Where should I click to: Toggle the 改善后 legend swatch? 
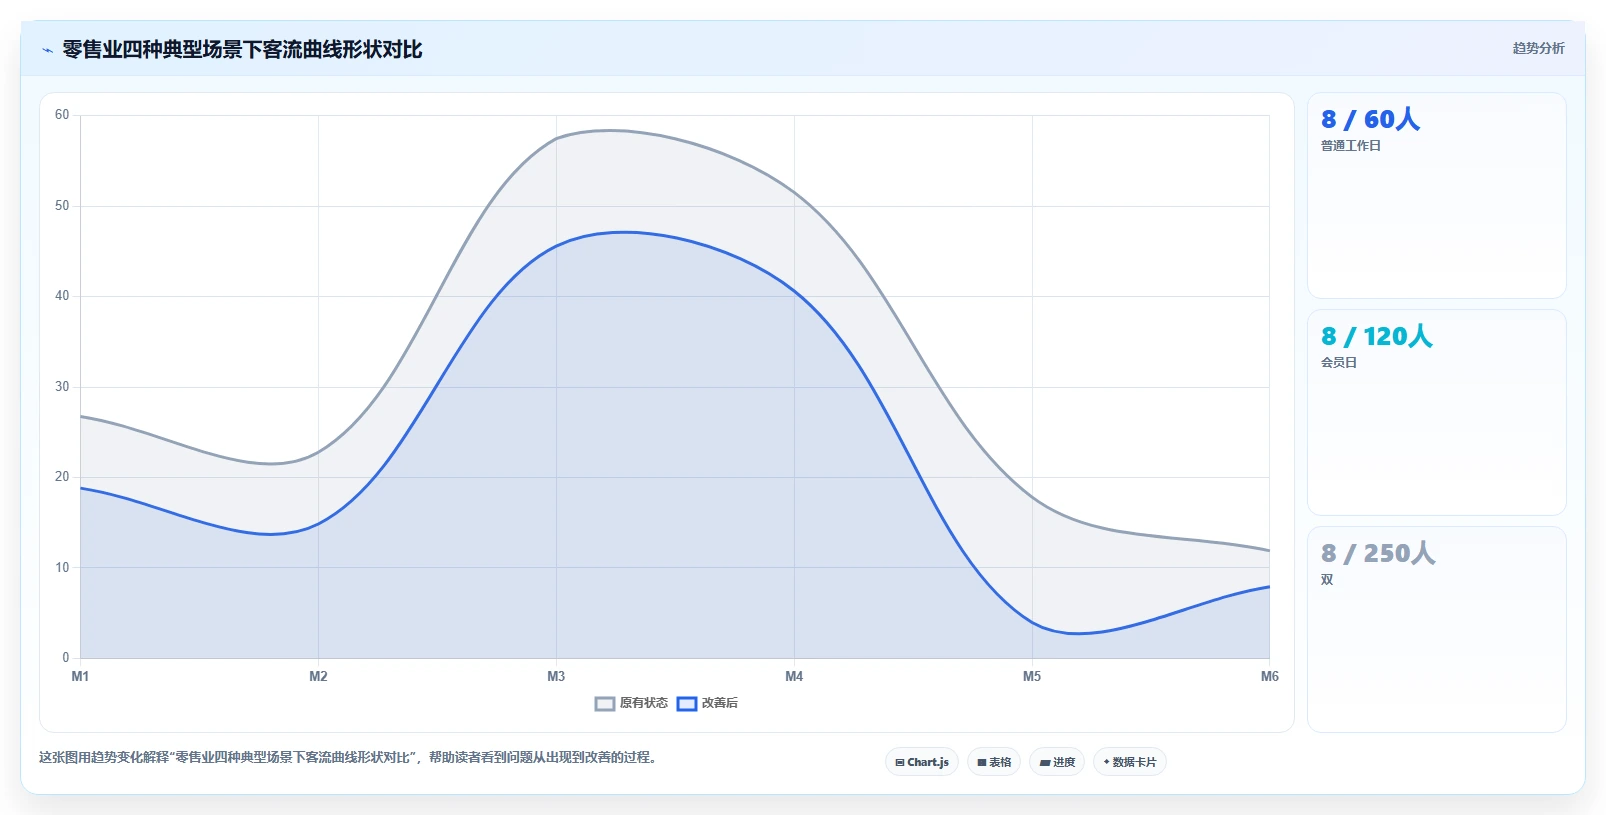coord(686,704)
